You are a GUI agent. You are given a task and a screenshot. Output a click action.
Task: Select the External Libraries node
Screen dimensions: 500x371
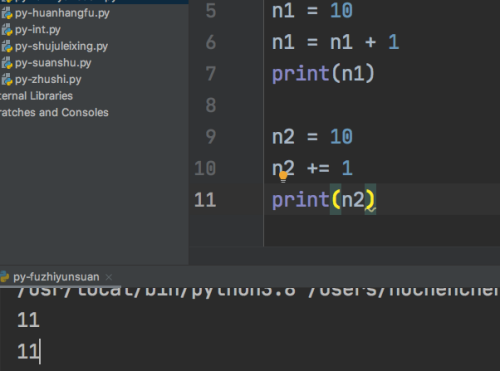click(x=36, y=96)
